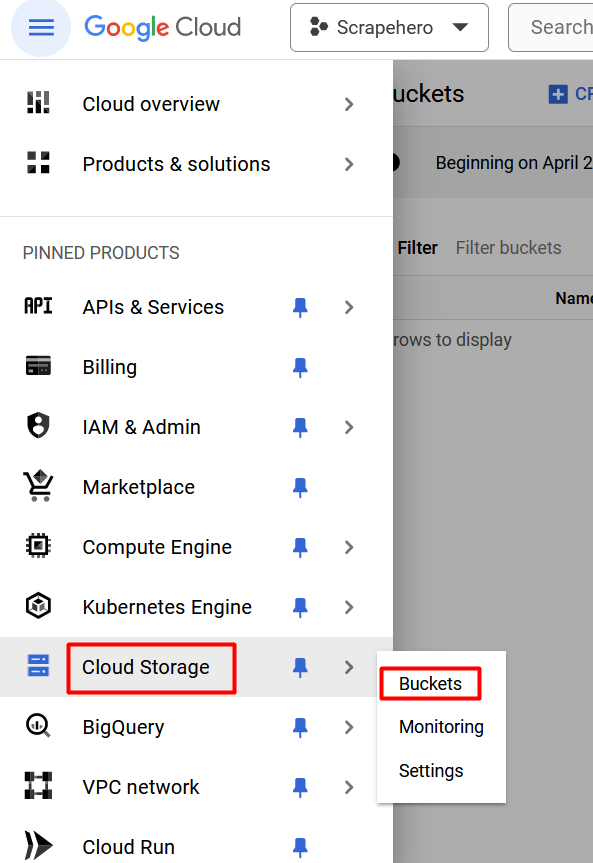Click the BigQuery magnifier icon

coord(38,725)
